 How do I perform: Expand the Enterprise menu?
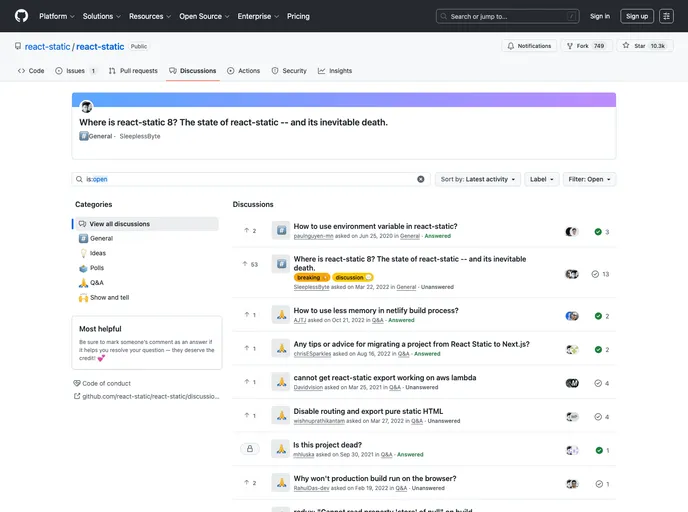pos(258,16)
